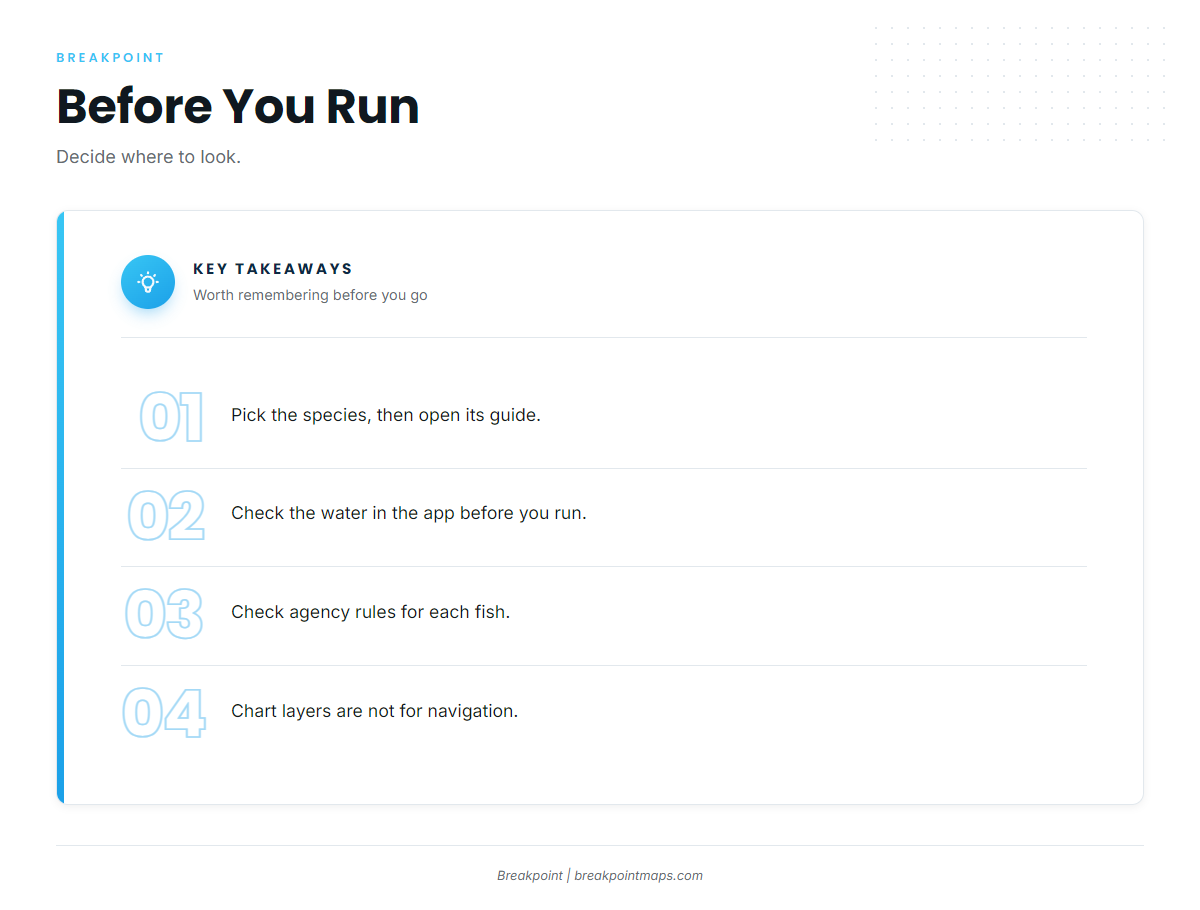Select "Pick the species, then open its guide."

point(386,415)
